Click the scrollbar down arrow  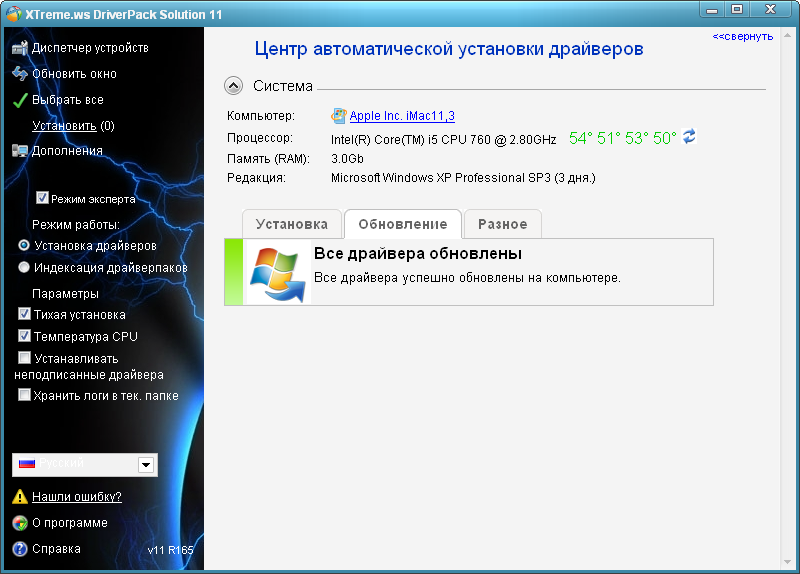[787, 562]
